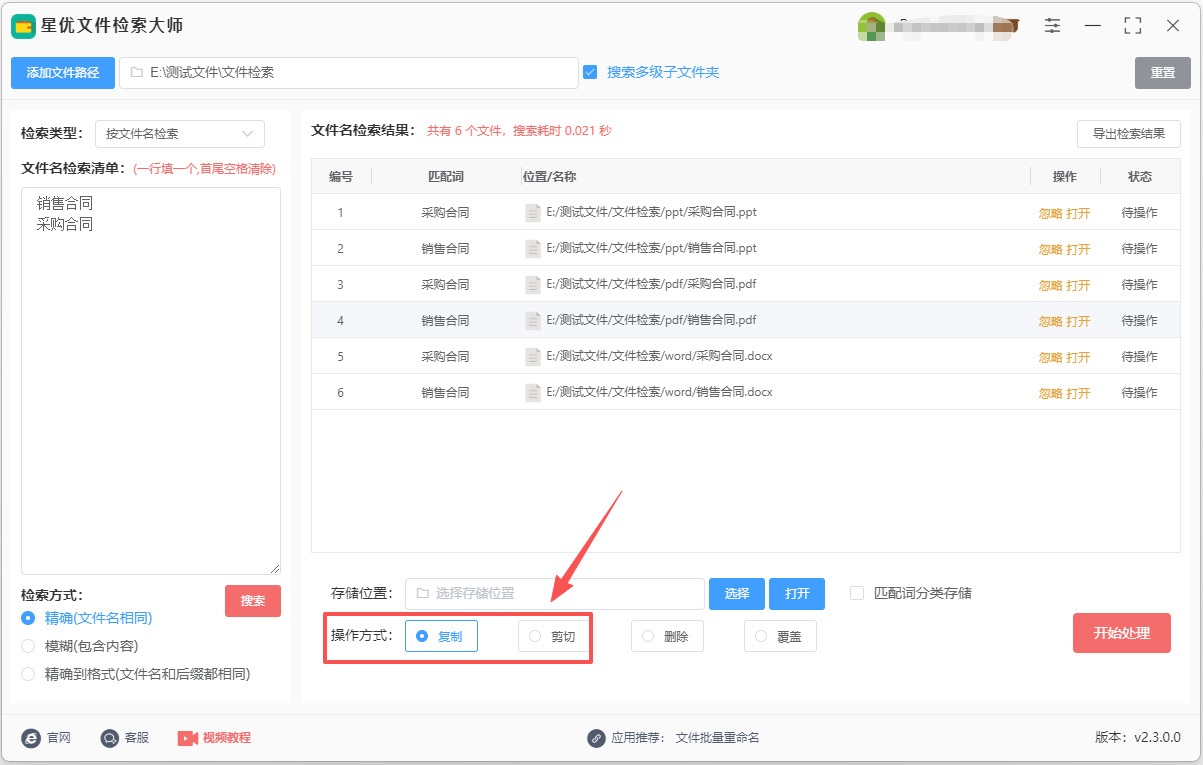Click 匹配词 cell 采购合同 in row 3

(445, 284)
